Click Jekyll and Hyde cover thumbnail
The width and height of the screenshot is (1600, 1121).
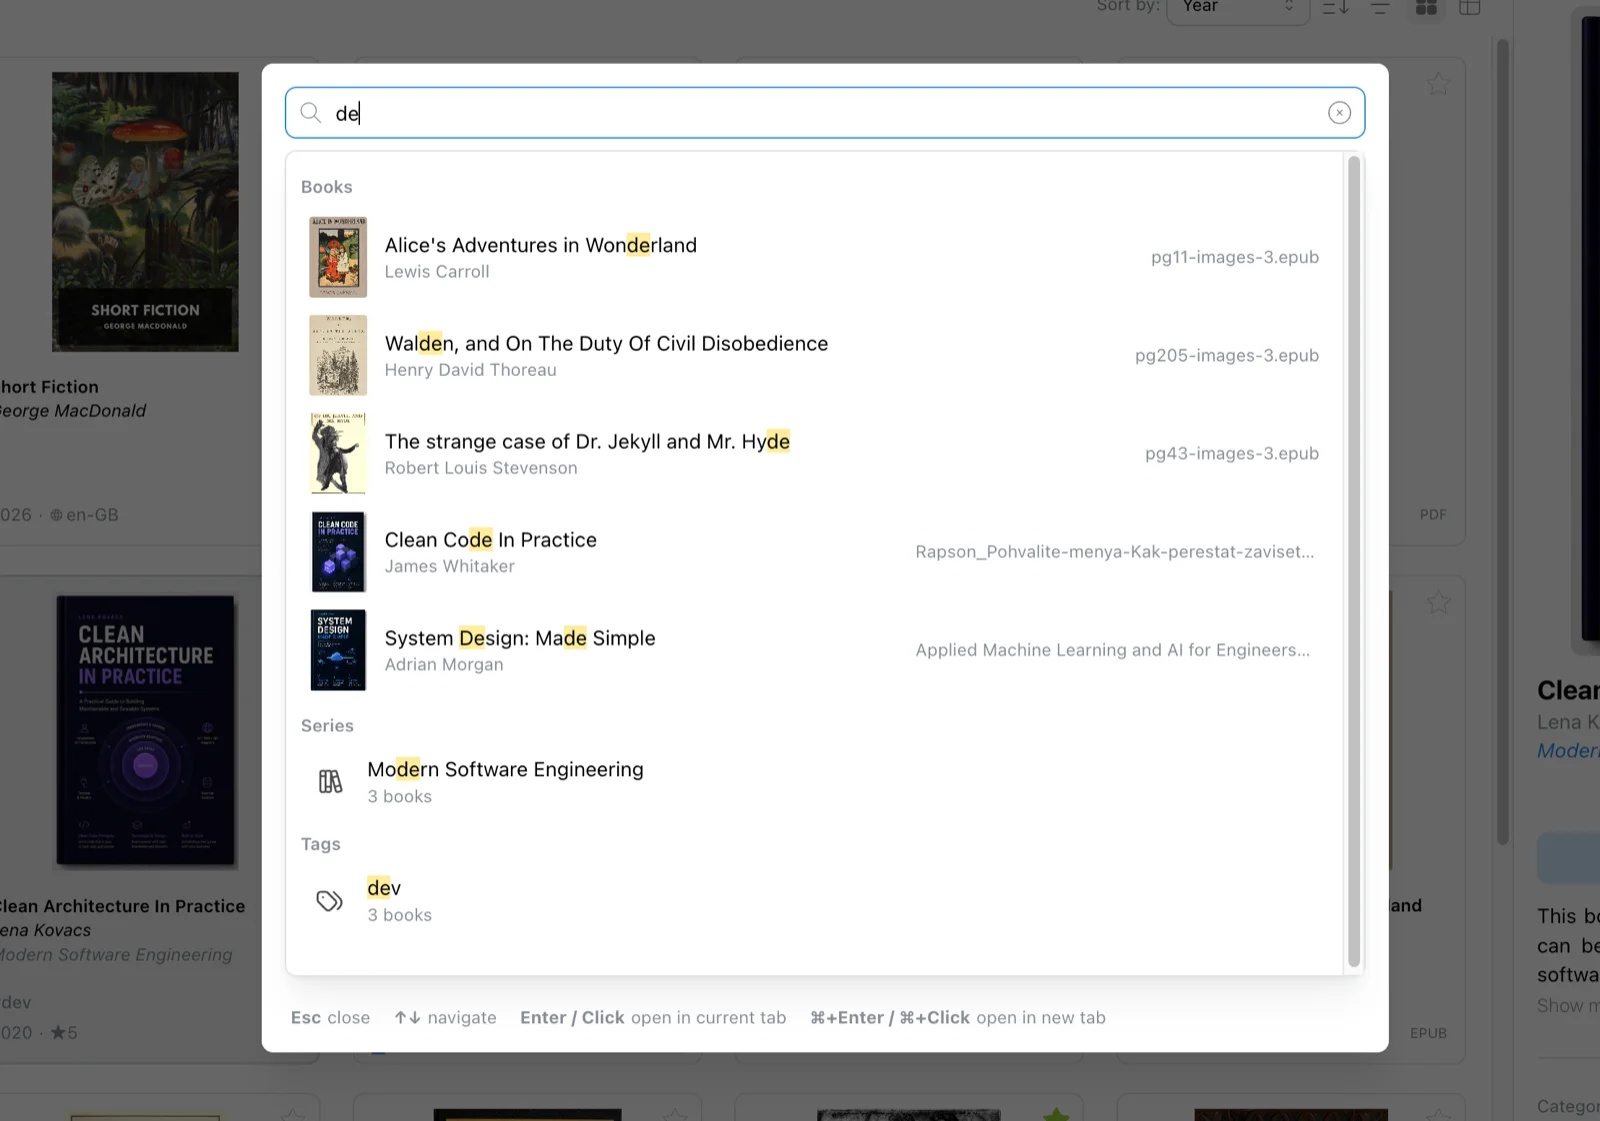coord(338,453)
